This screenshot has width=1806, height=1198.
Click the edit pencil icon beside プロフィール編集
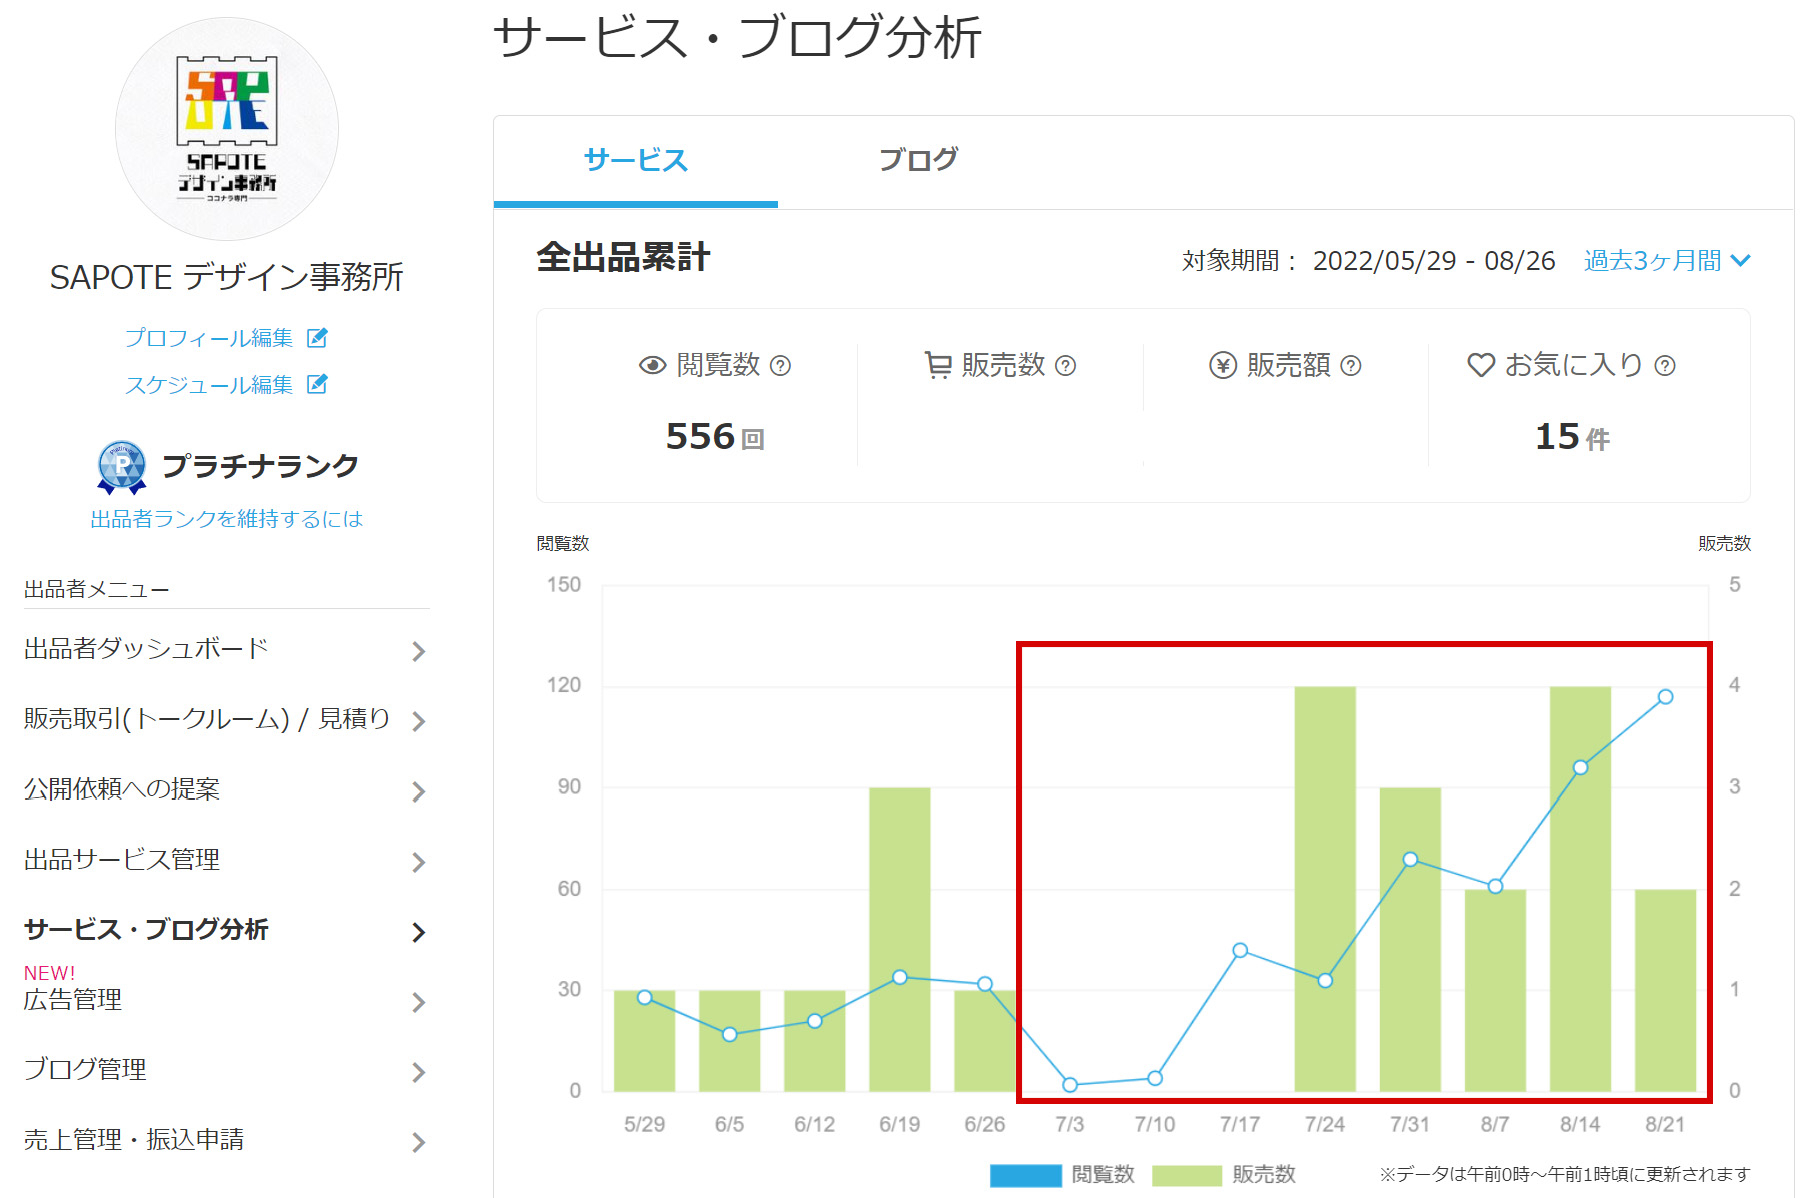(318, 338)
